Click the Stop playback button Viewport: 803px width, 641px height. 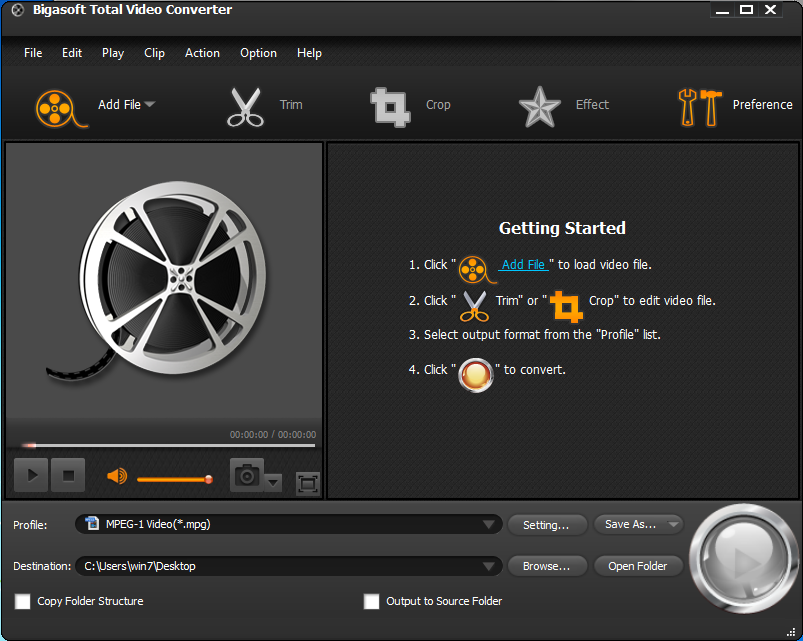[x=68, y=475]
